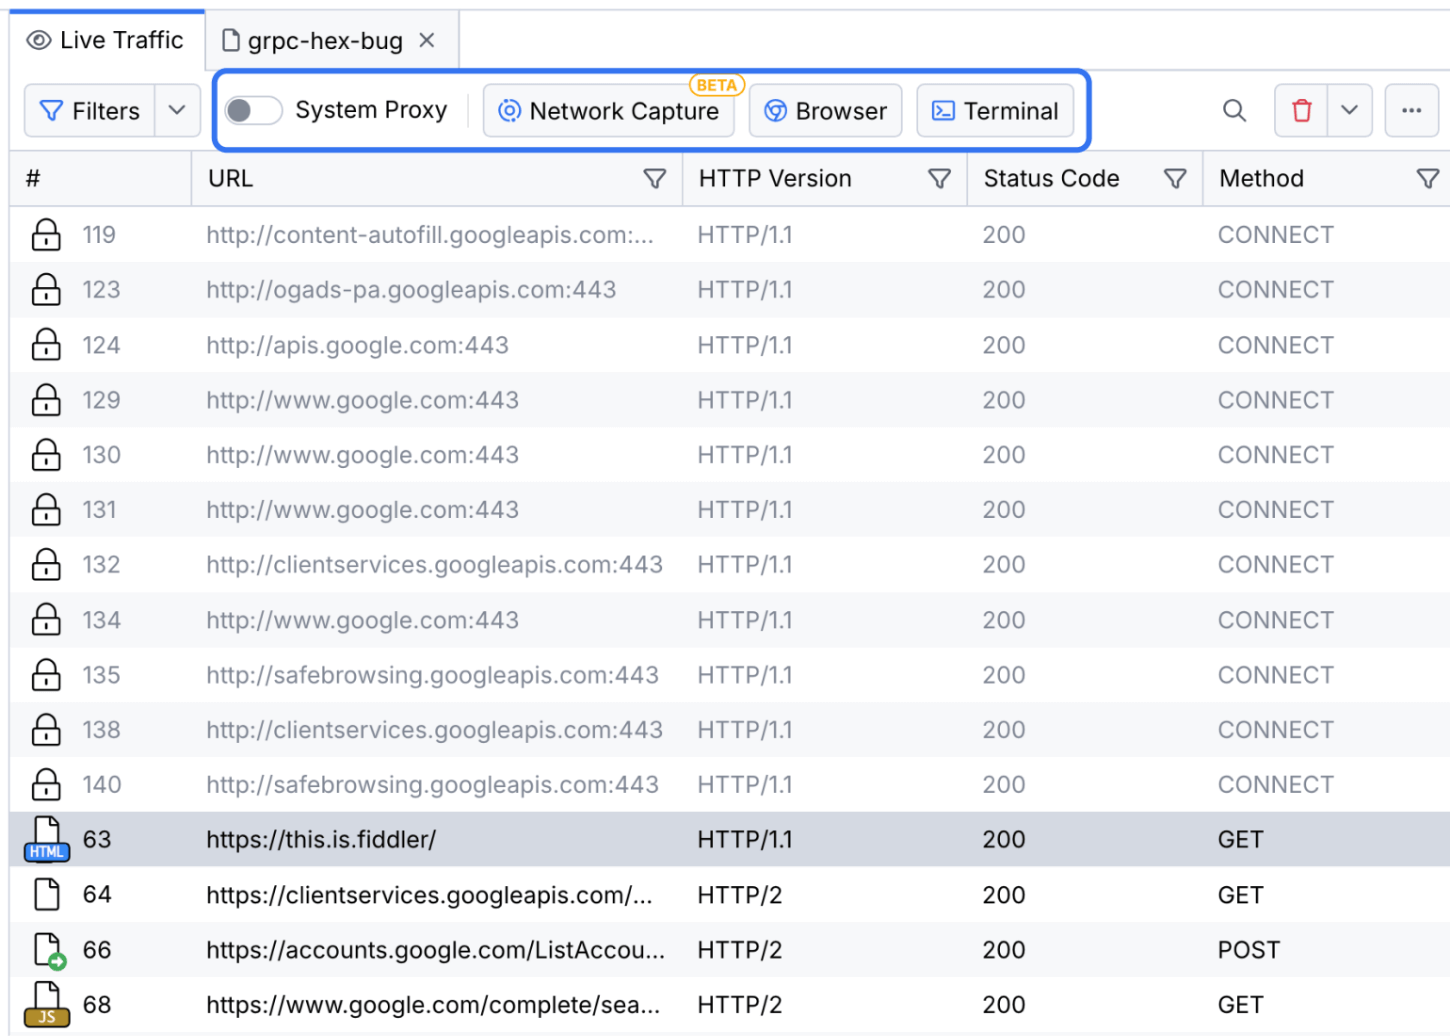The height and width of the screenshot is (1036, 1450).
Task: Open the Terminal capture option
Action: click(996, 111)
